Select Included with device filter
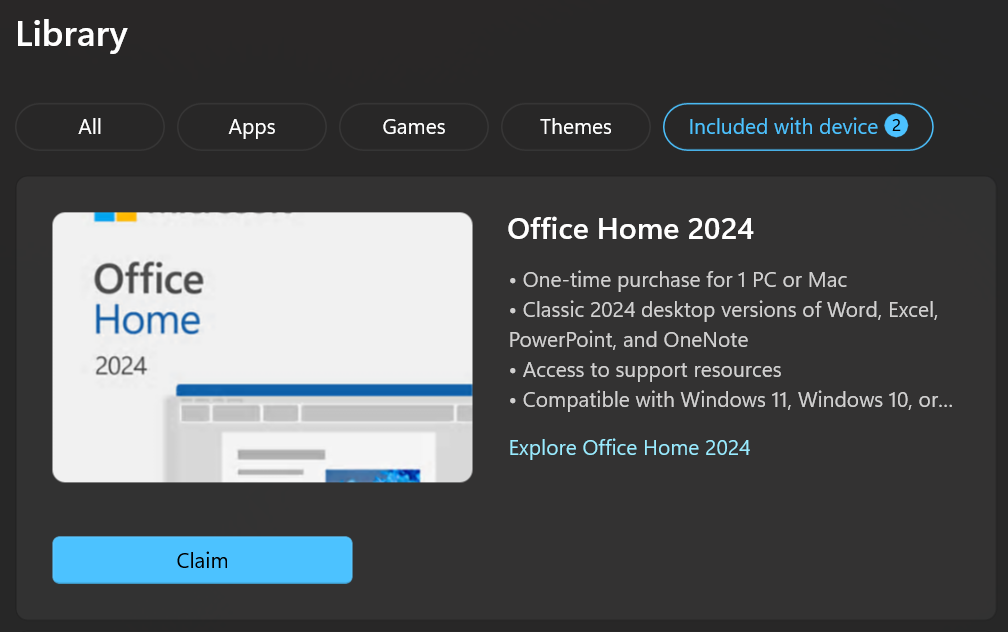 798,127
